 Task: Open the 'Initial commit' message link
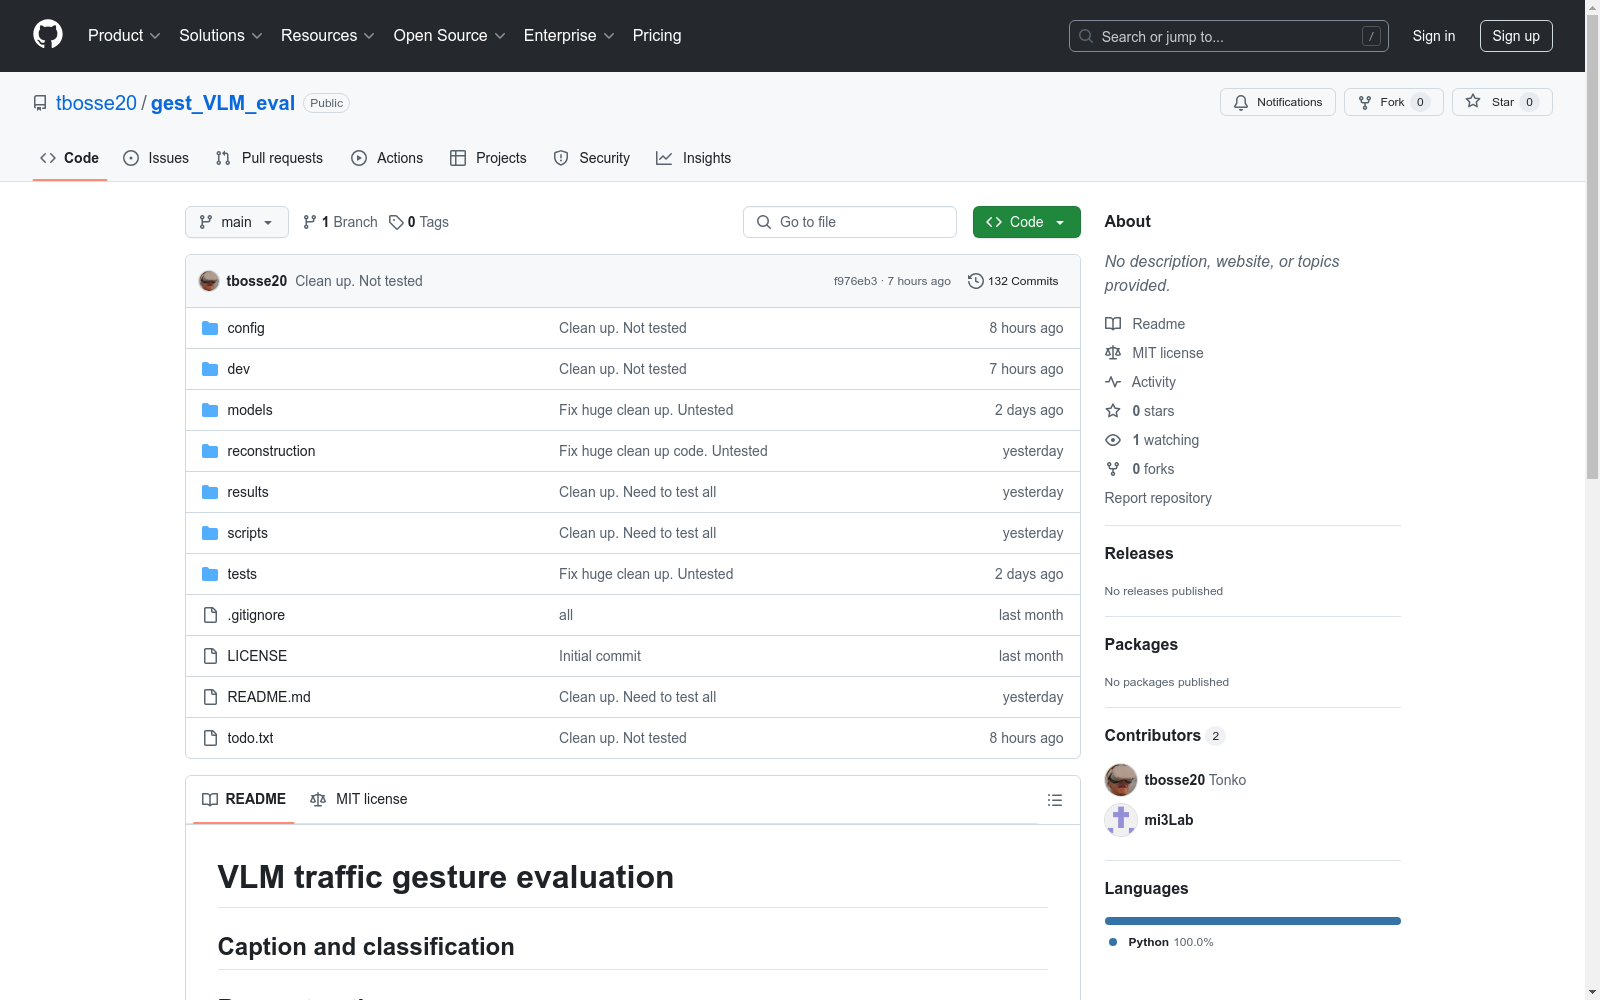[600, 656]
